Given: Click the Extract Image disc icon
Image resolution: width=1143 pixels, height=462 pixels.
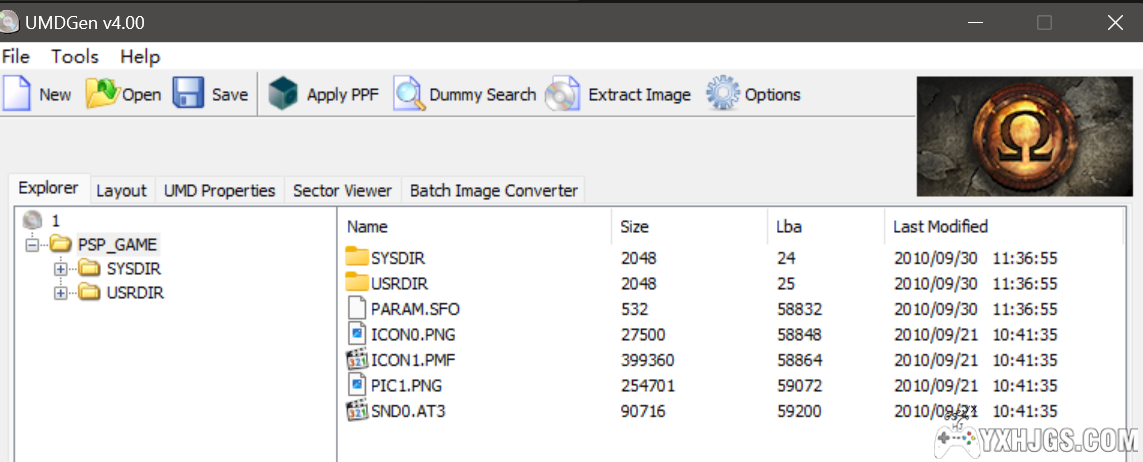Looking at the screenshot, I should (563, 94).
